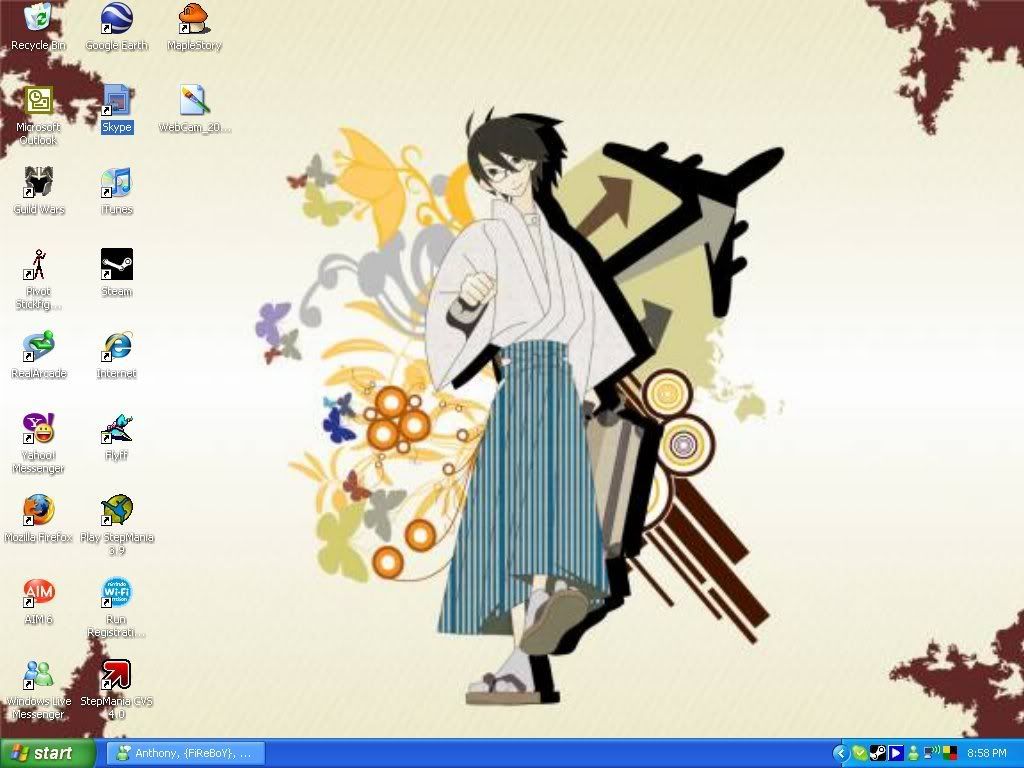Screen dimensions: 1024x768
Task: Open the Windows start menu
Action: tap(47, 753)
